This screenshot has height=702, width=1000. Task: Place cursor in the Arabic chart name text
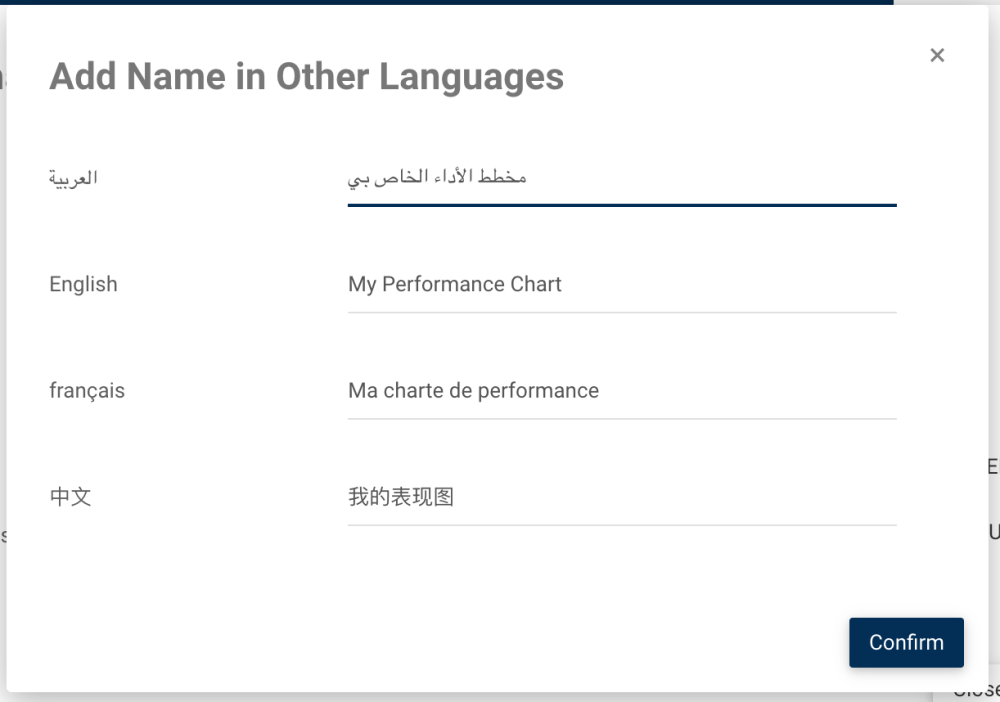coord(437,178)
